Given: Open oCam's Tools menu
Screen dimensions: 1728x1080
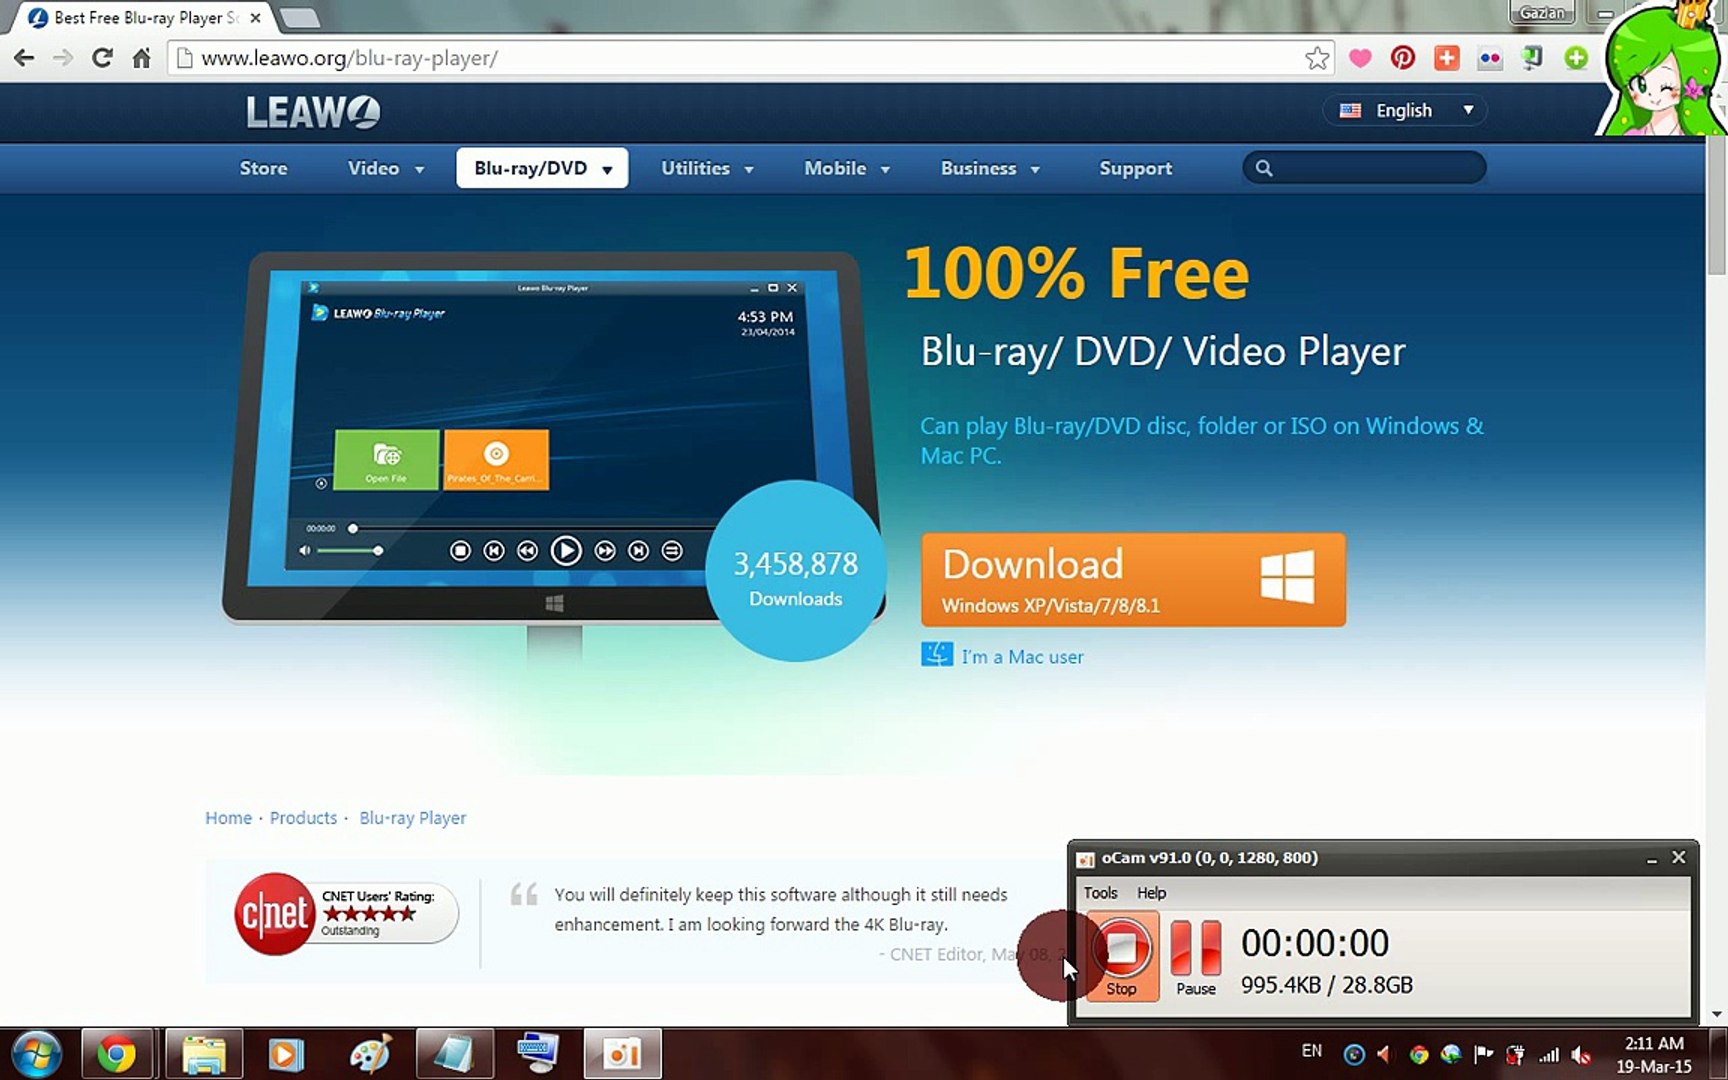Looking at the screenshot, I should point(1100,893).
